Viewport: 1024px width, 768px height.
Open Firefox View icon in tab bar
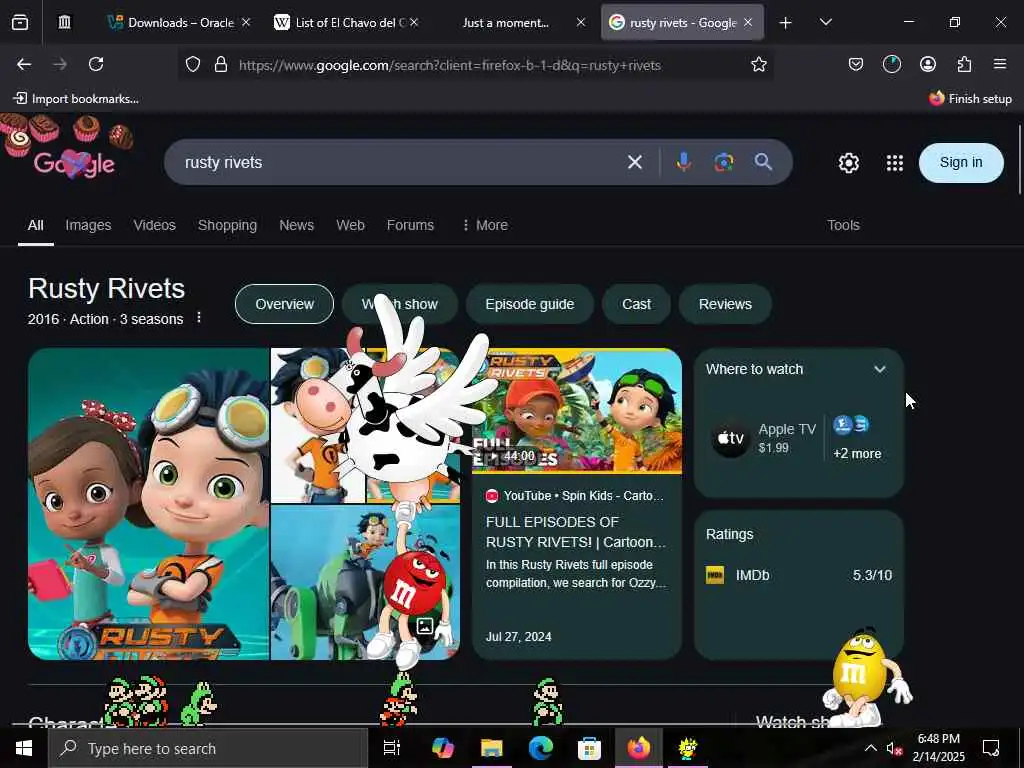pyautogui.click(x=20, y=23)
